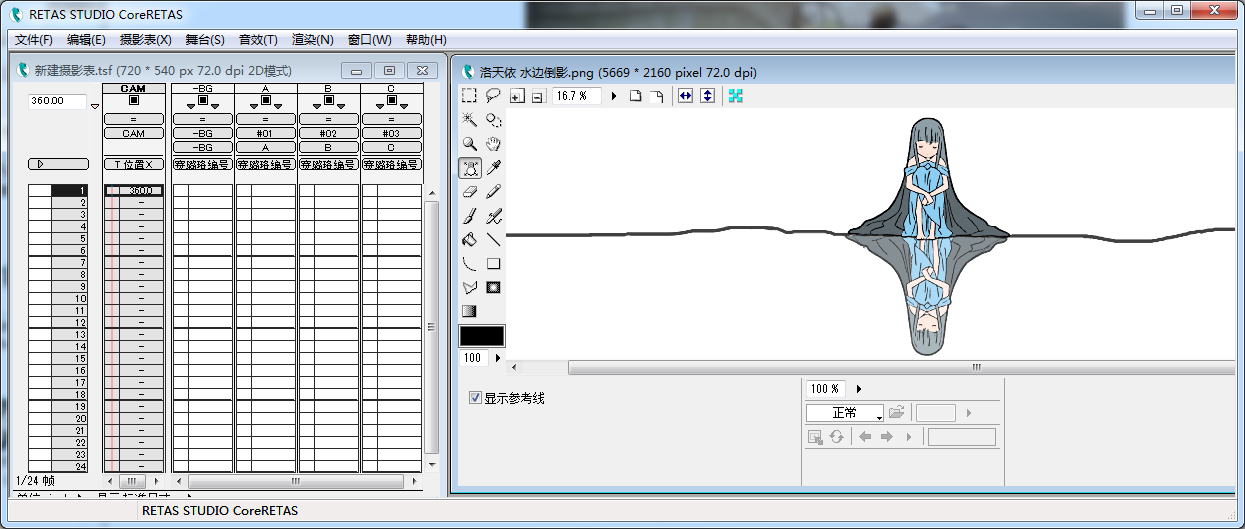Screen dimensions: 1245x529
Task: Select the rectangular marquee selection tool
Action: [469, 96]
